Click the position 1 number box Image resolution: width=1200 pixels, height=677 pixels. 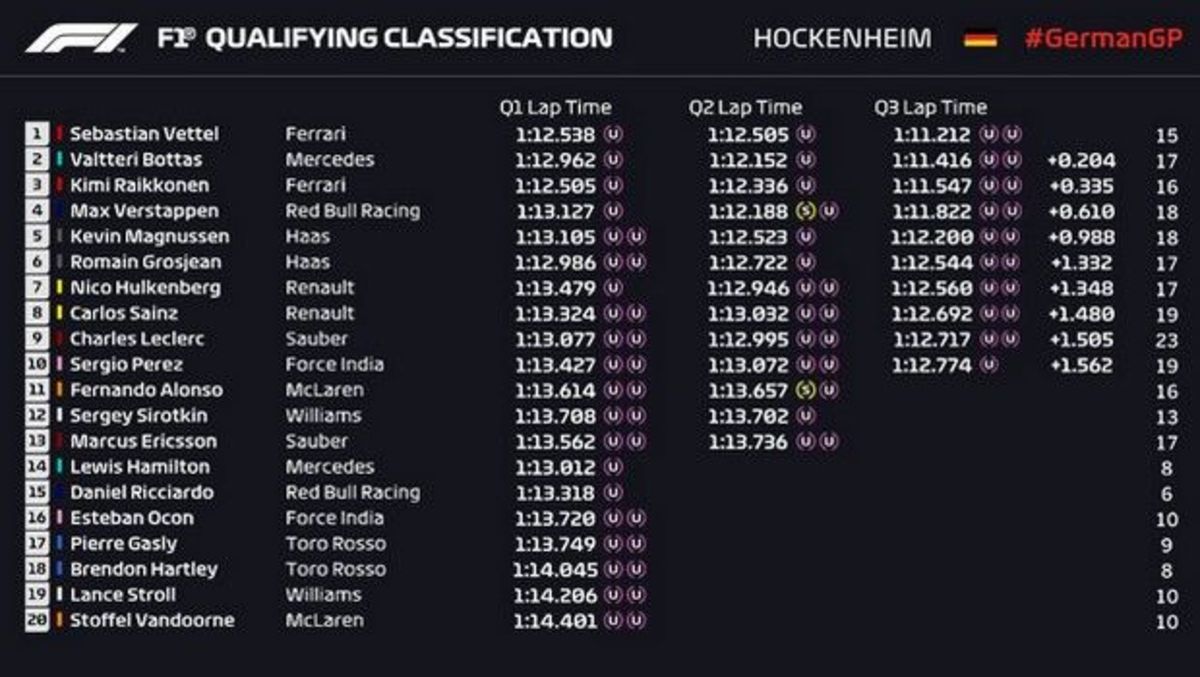[x=37, y=134]
